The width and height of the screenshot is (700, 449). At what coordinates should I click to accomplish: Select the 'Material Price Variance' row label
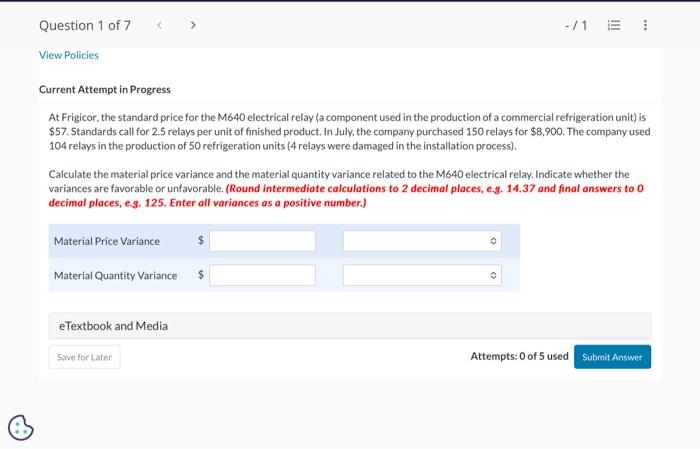coord(107,241)
